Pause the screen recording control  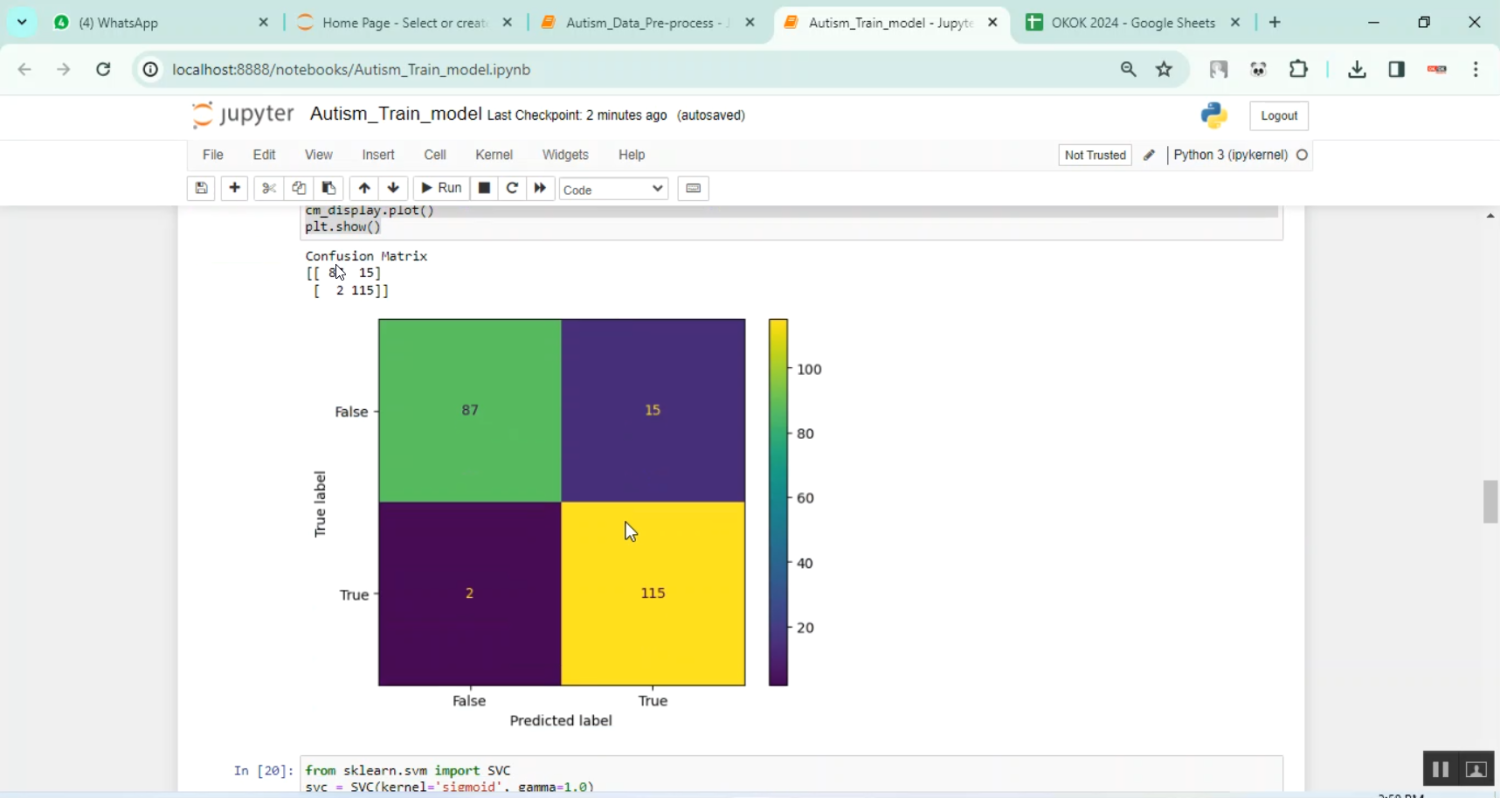(1440, 768)
